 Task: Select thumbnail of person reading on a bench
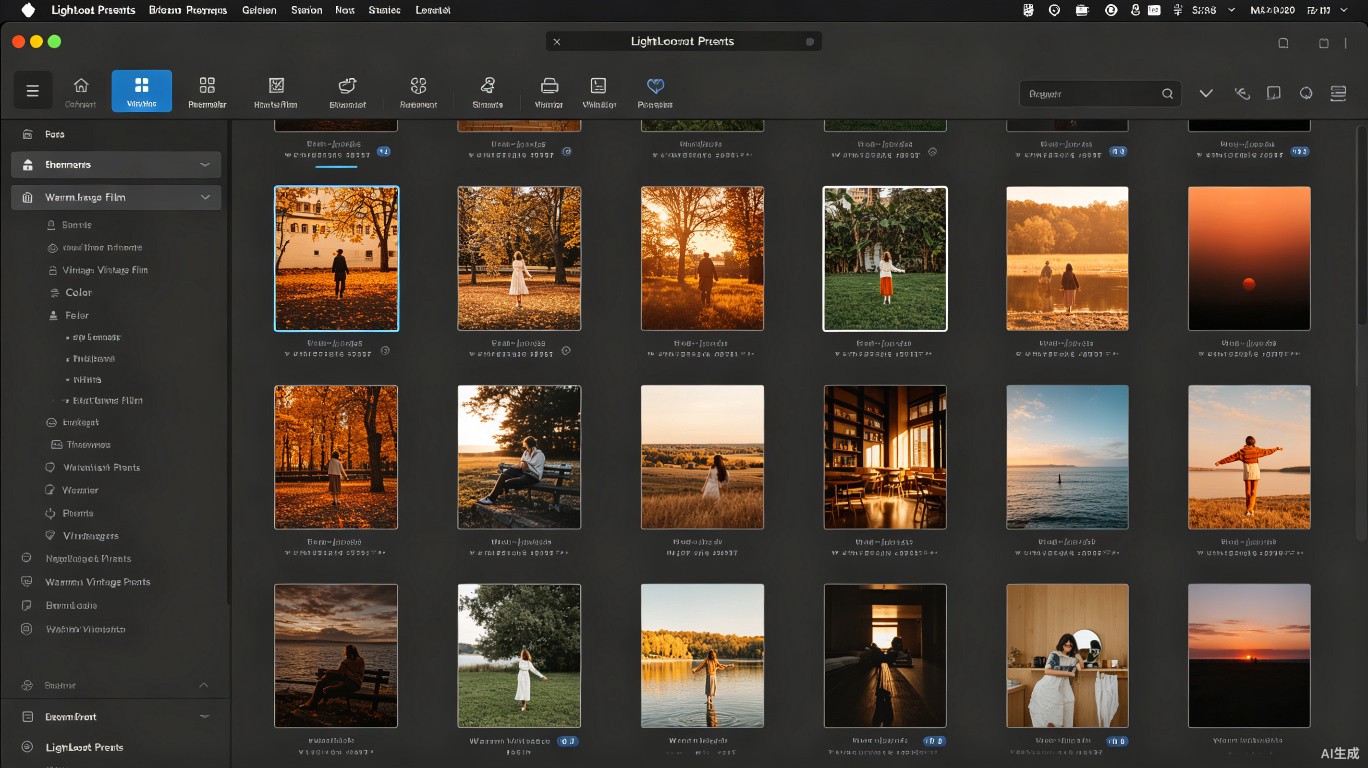tap(519, 457)
